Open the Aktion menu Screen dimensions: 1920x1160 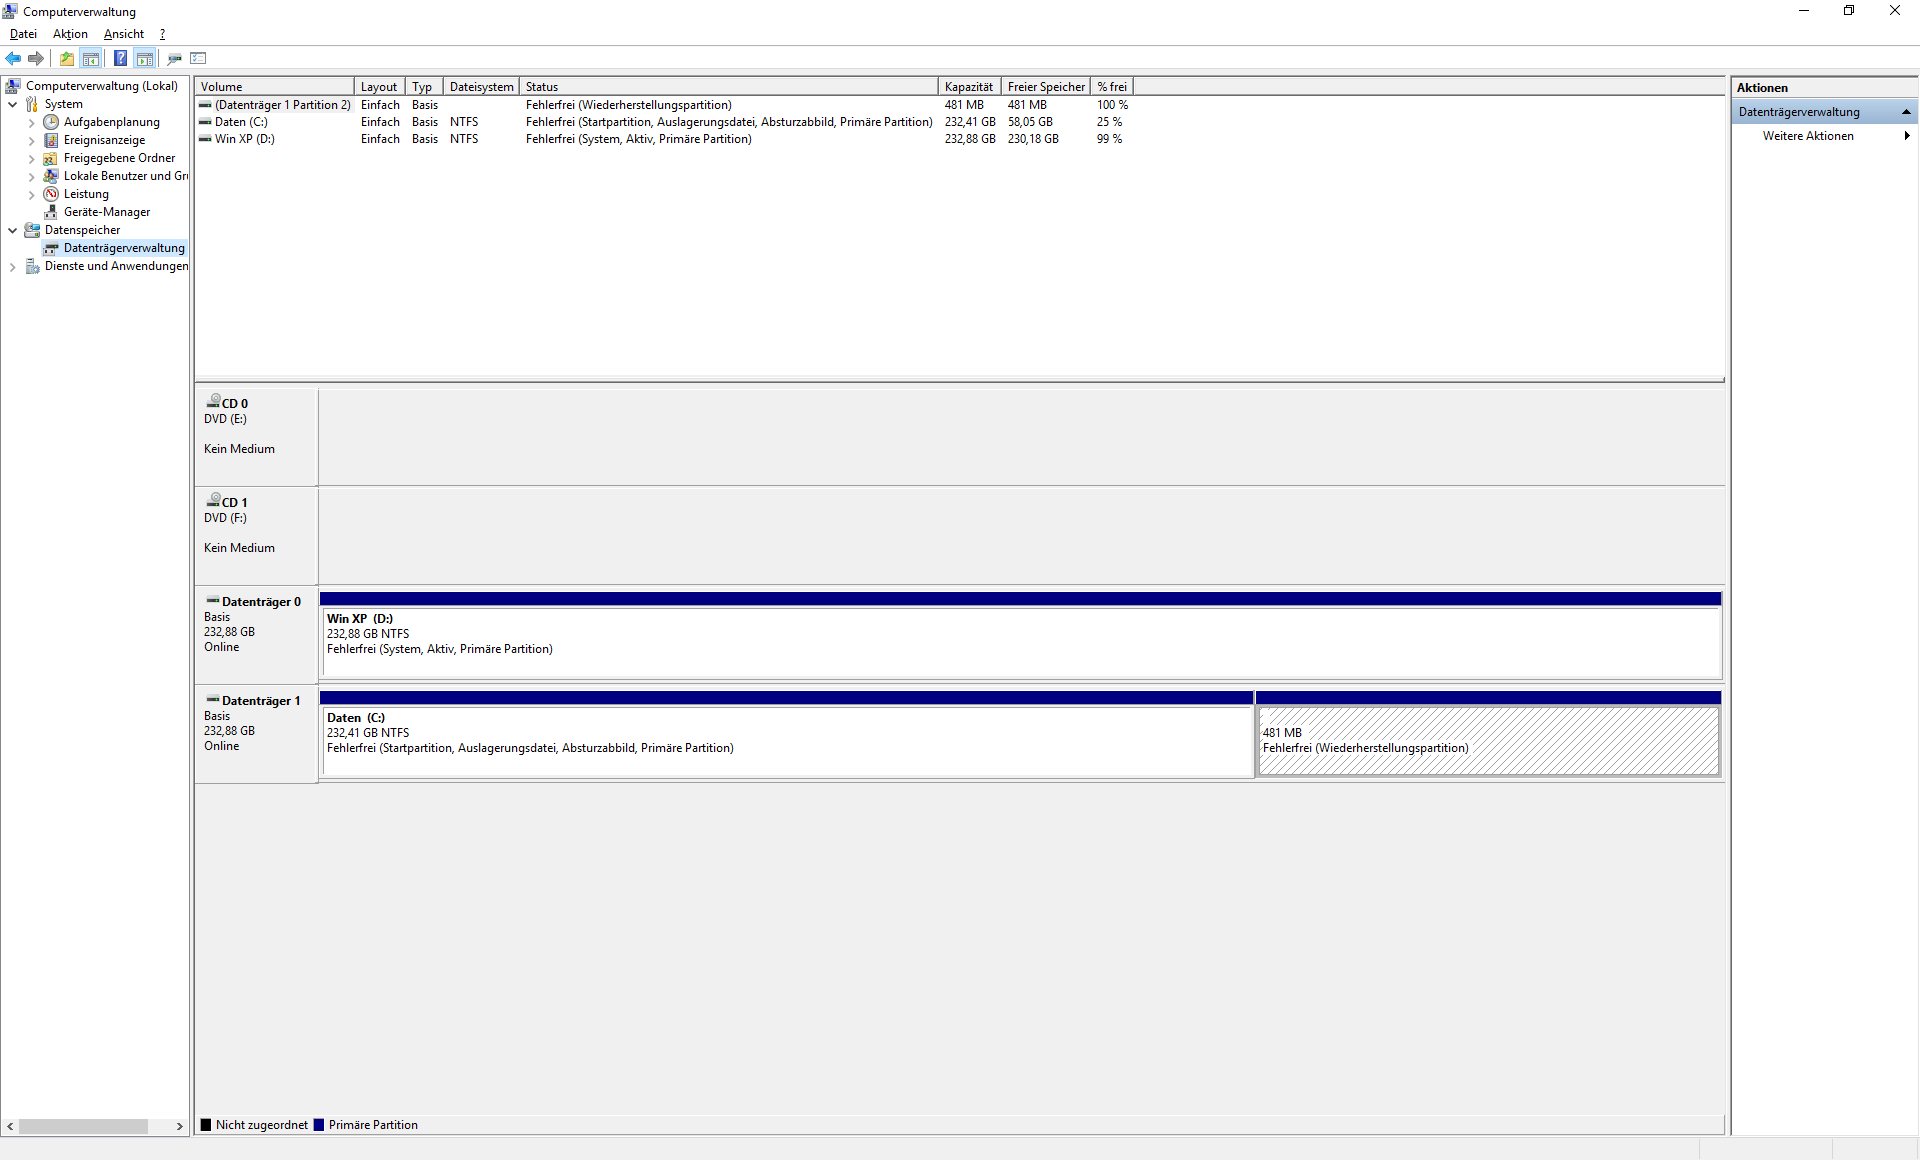click(x=70, y=34)
